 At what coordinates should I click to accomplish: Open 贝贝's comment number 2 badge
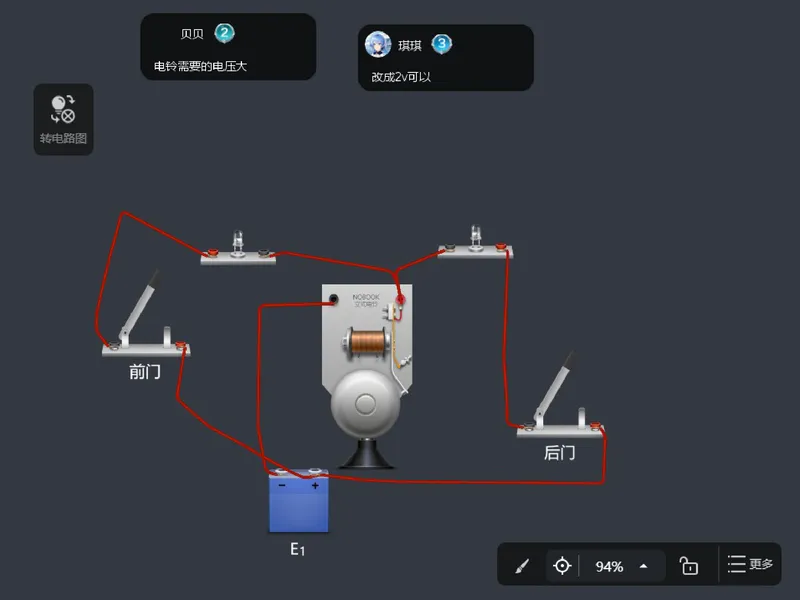(224, 33)
